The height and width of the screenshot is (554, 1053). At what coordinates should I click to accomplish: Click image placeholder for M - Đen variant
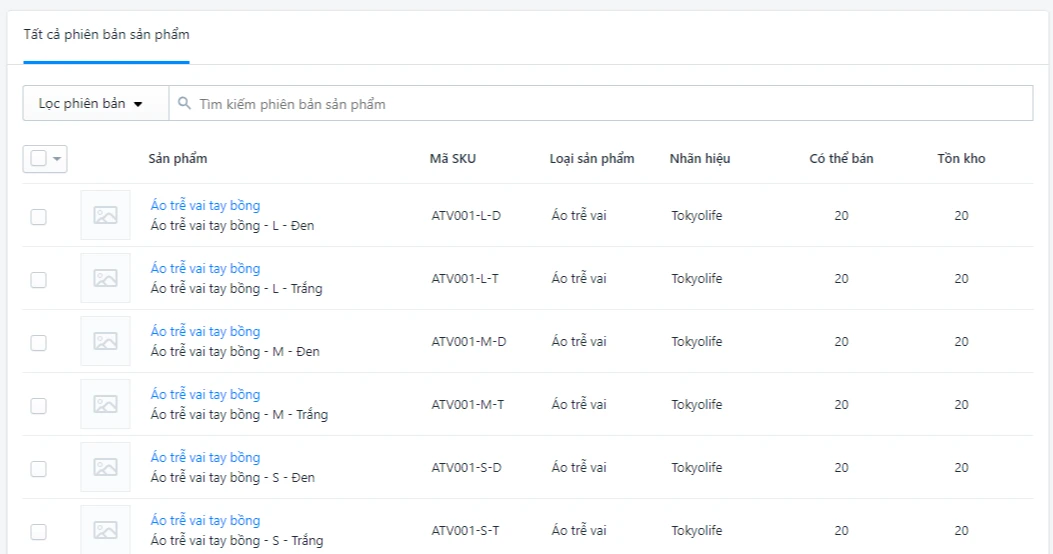coord(105,341)
